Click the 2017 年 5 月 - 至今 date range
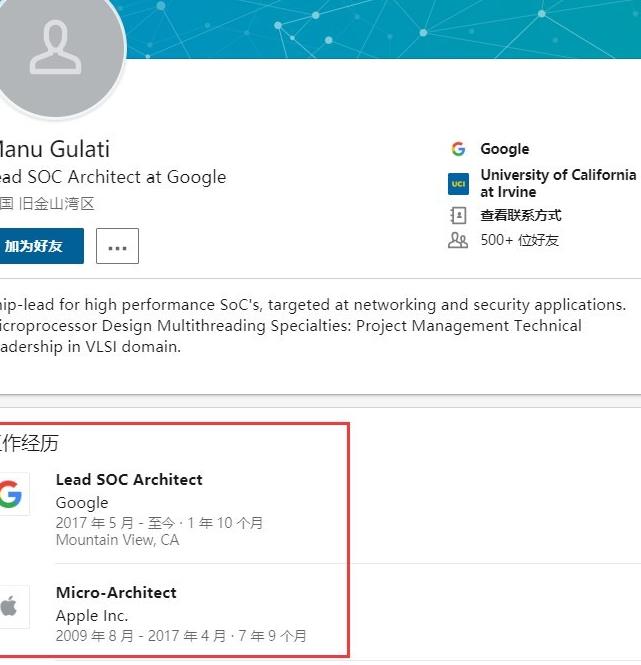 [115, 522]
